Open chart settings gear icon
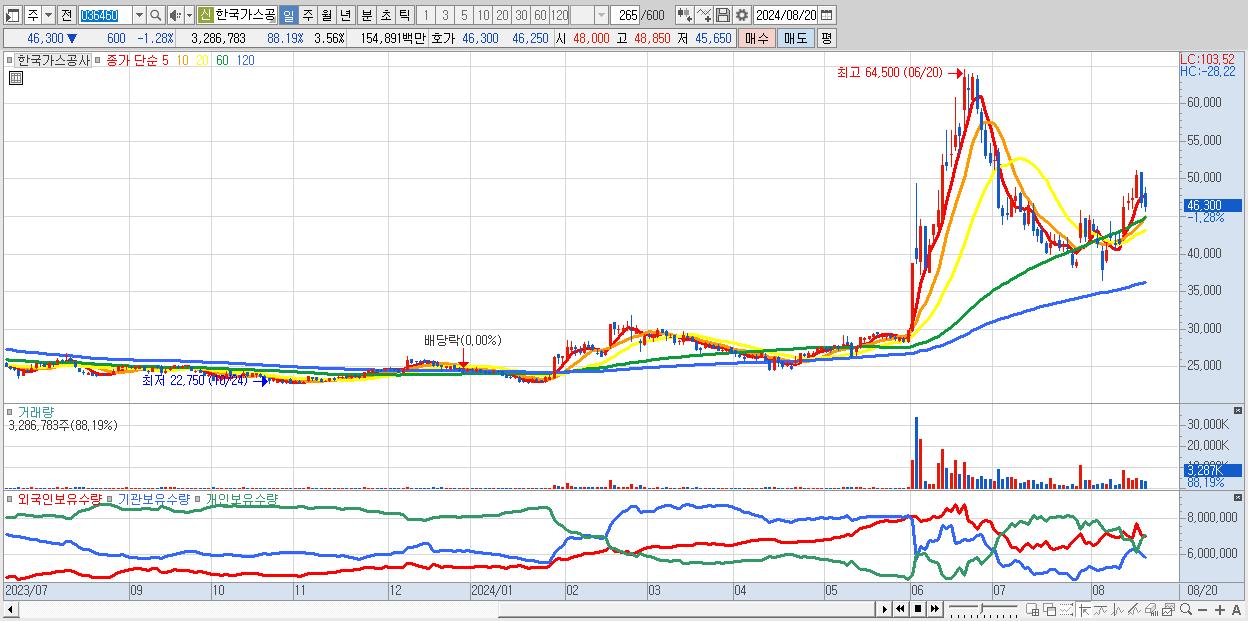 click(742, 15)
